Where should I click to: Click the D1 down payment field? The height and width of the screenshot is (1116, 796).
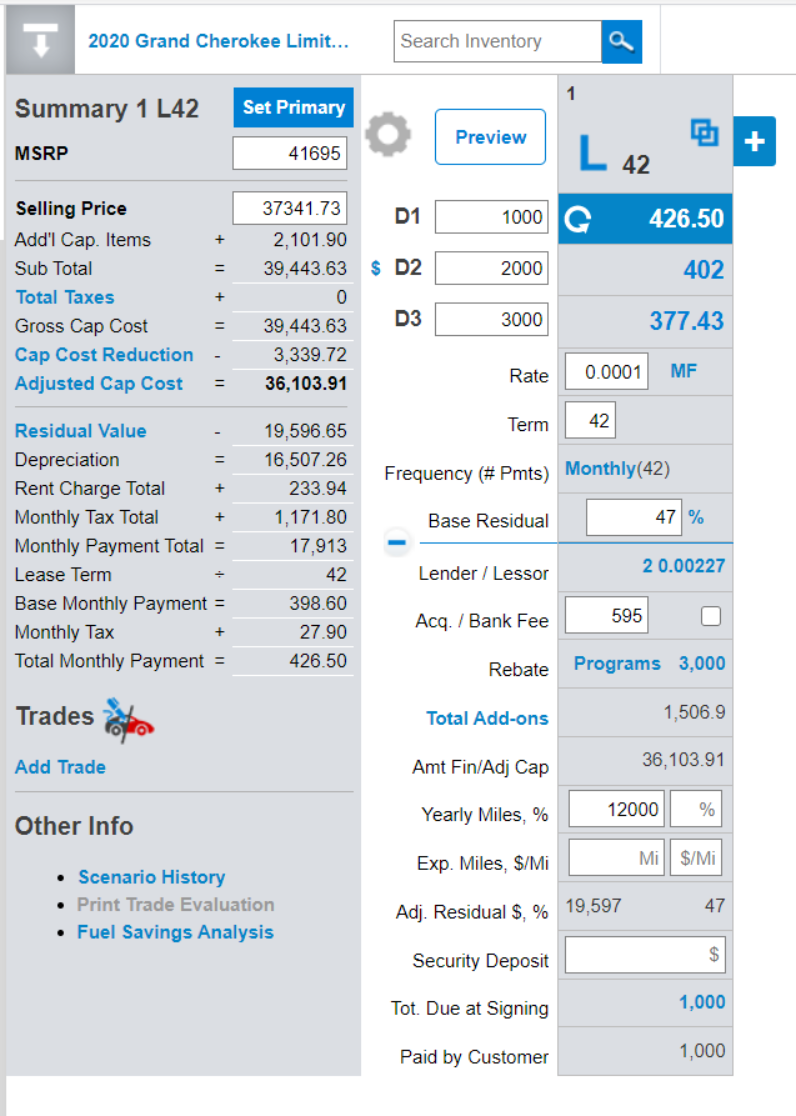[491, 217]
